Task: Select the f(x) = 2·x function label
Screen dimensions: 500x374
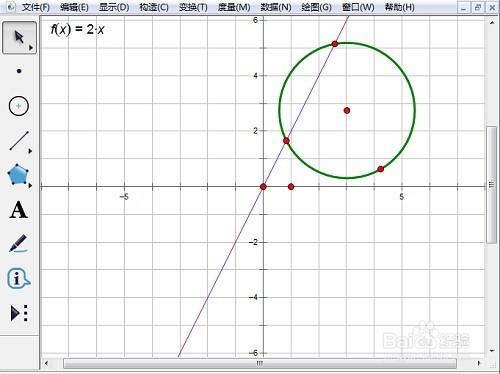Action: tap(77, 29)
